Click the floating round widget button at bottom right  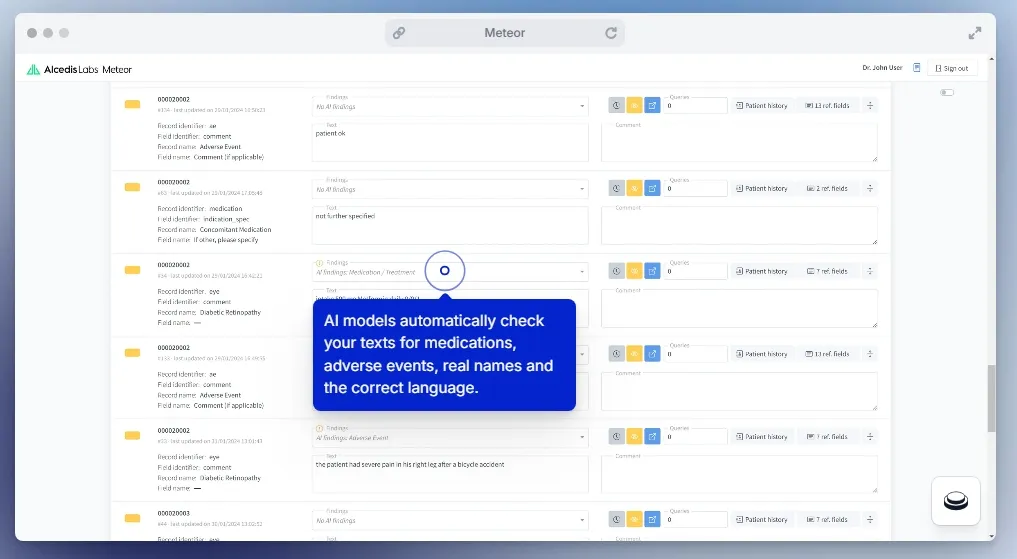click(x=956, y=501)
